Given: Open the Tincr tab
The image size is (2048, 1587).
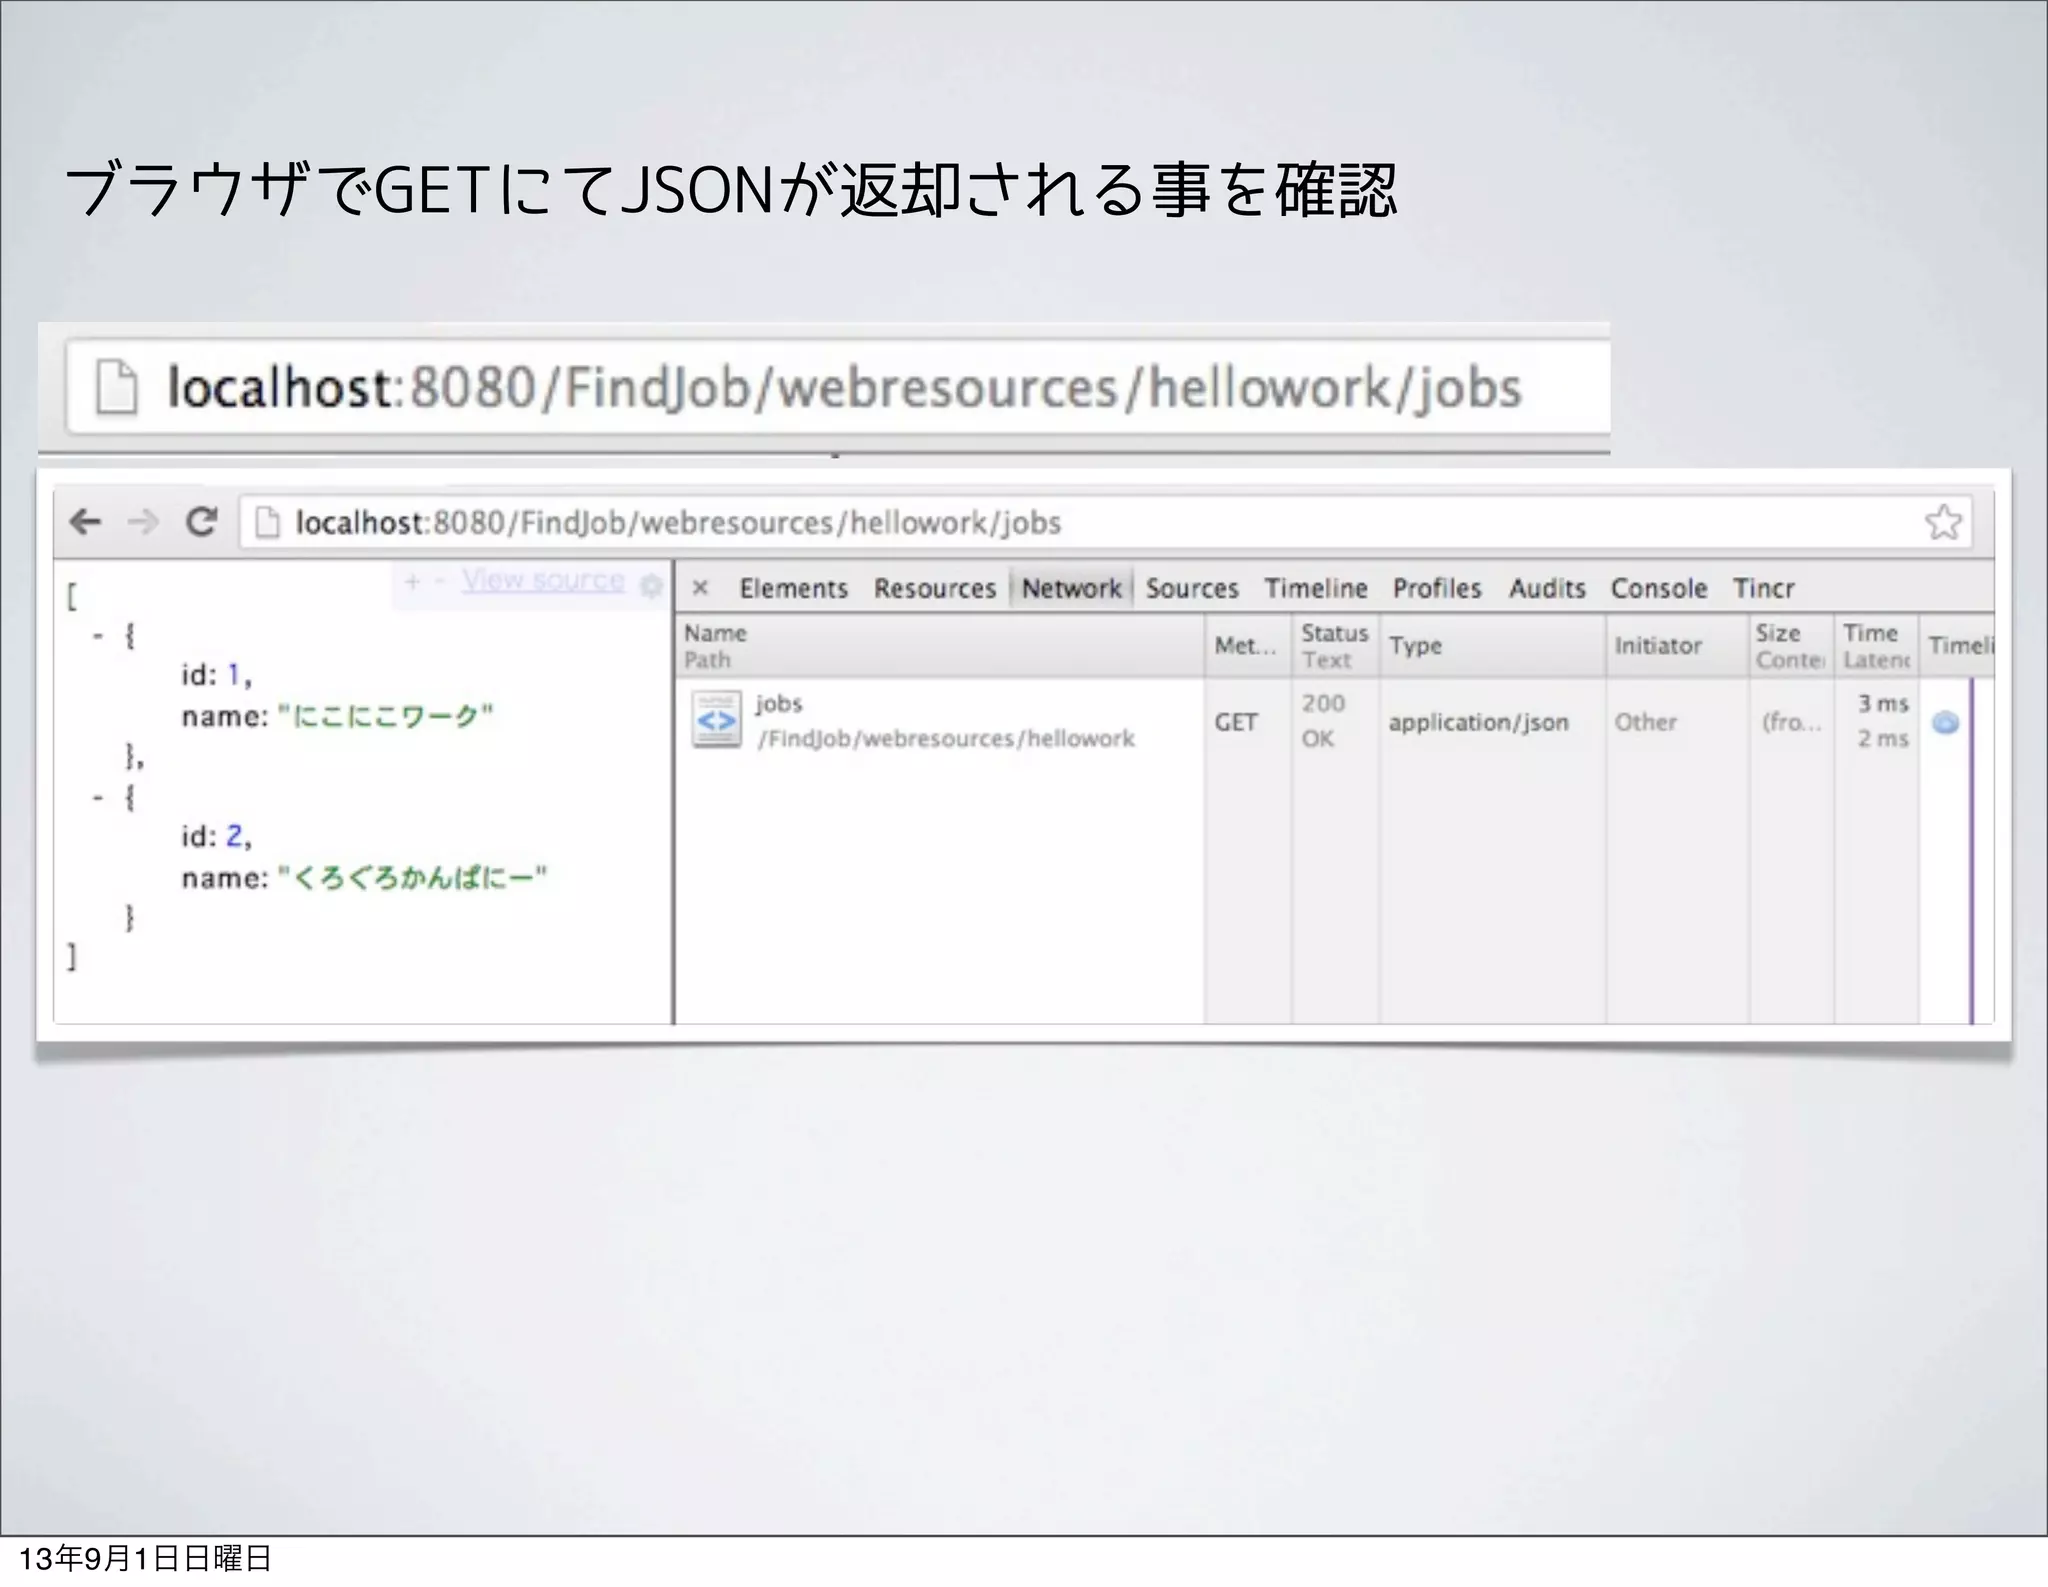Looking at the screenshot, I should [1764, 588].
